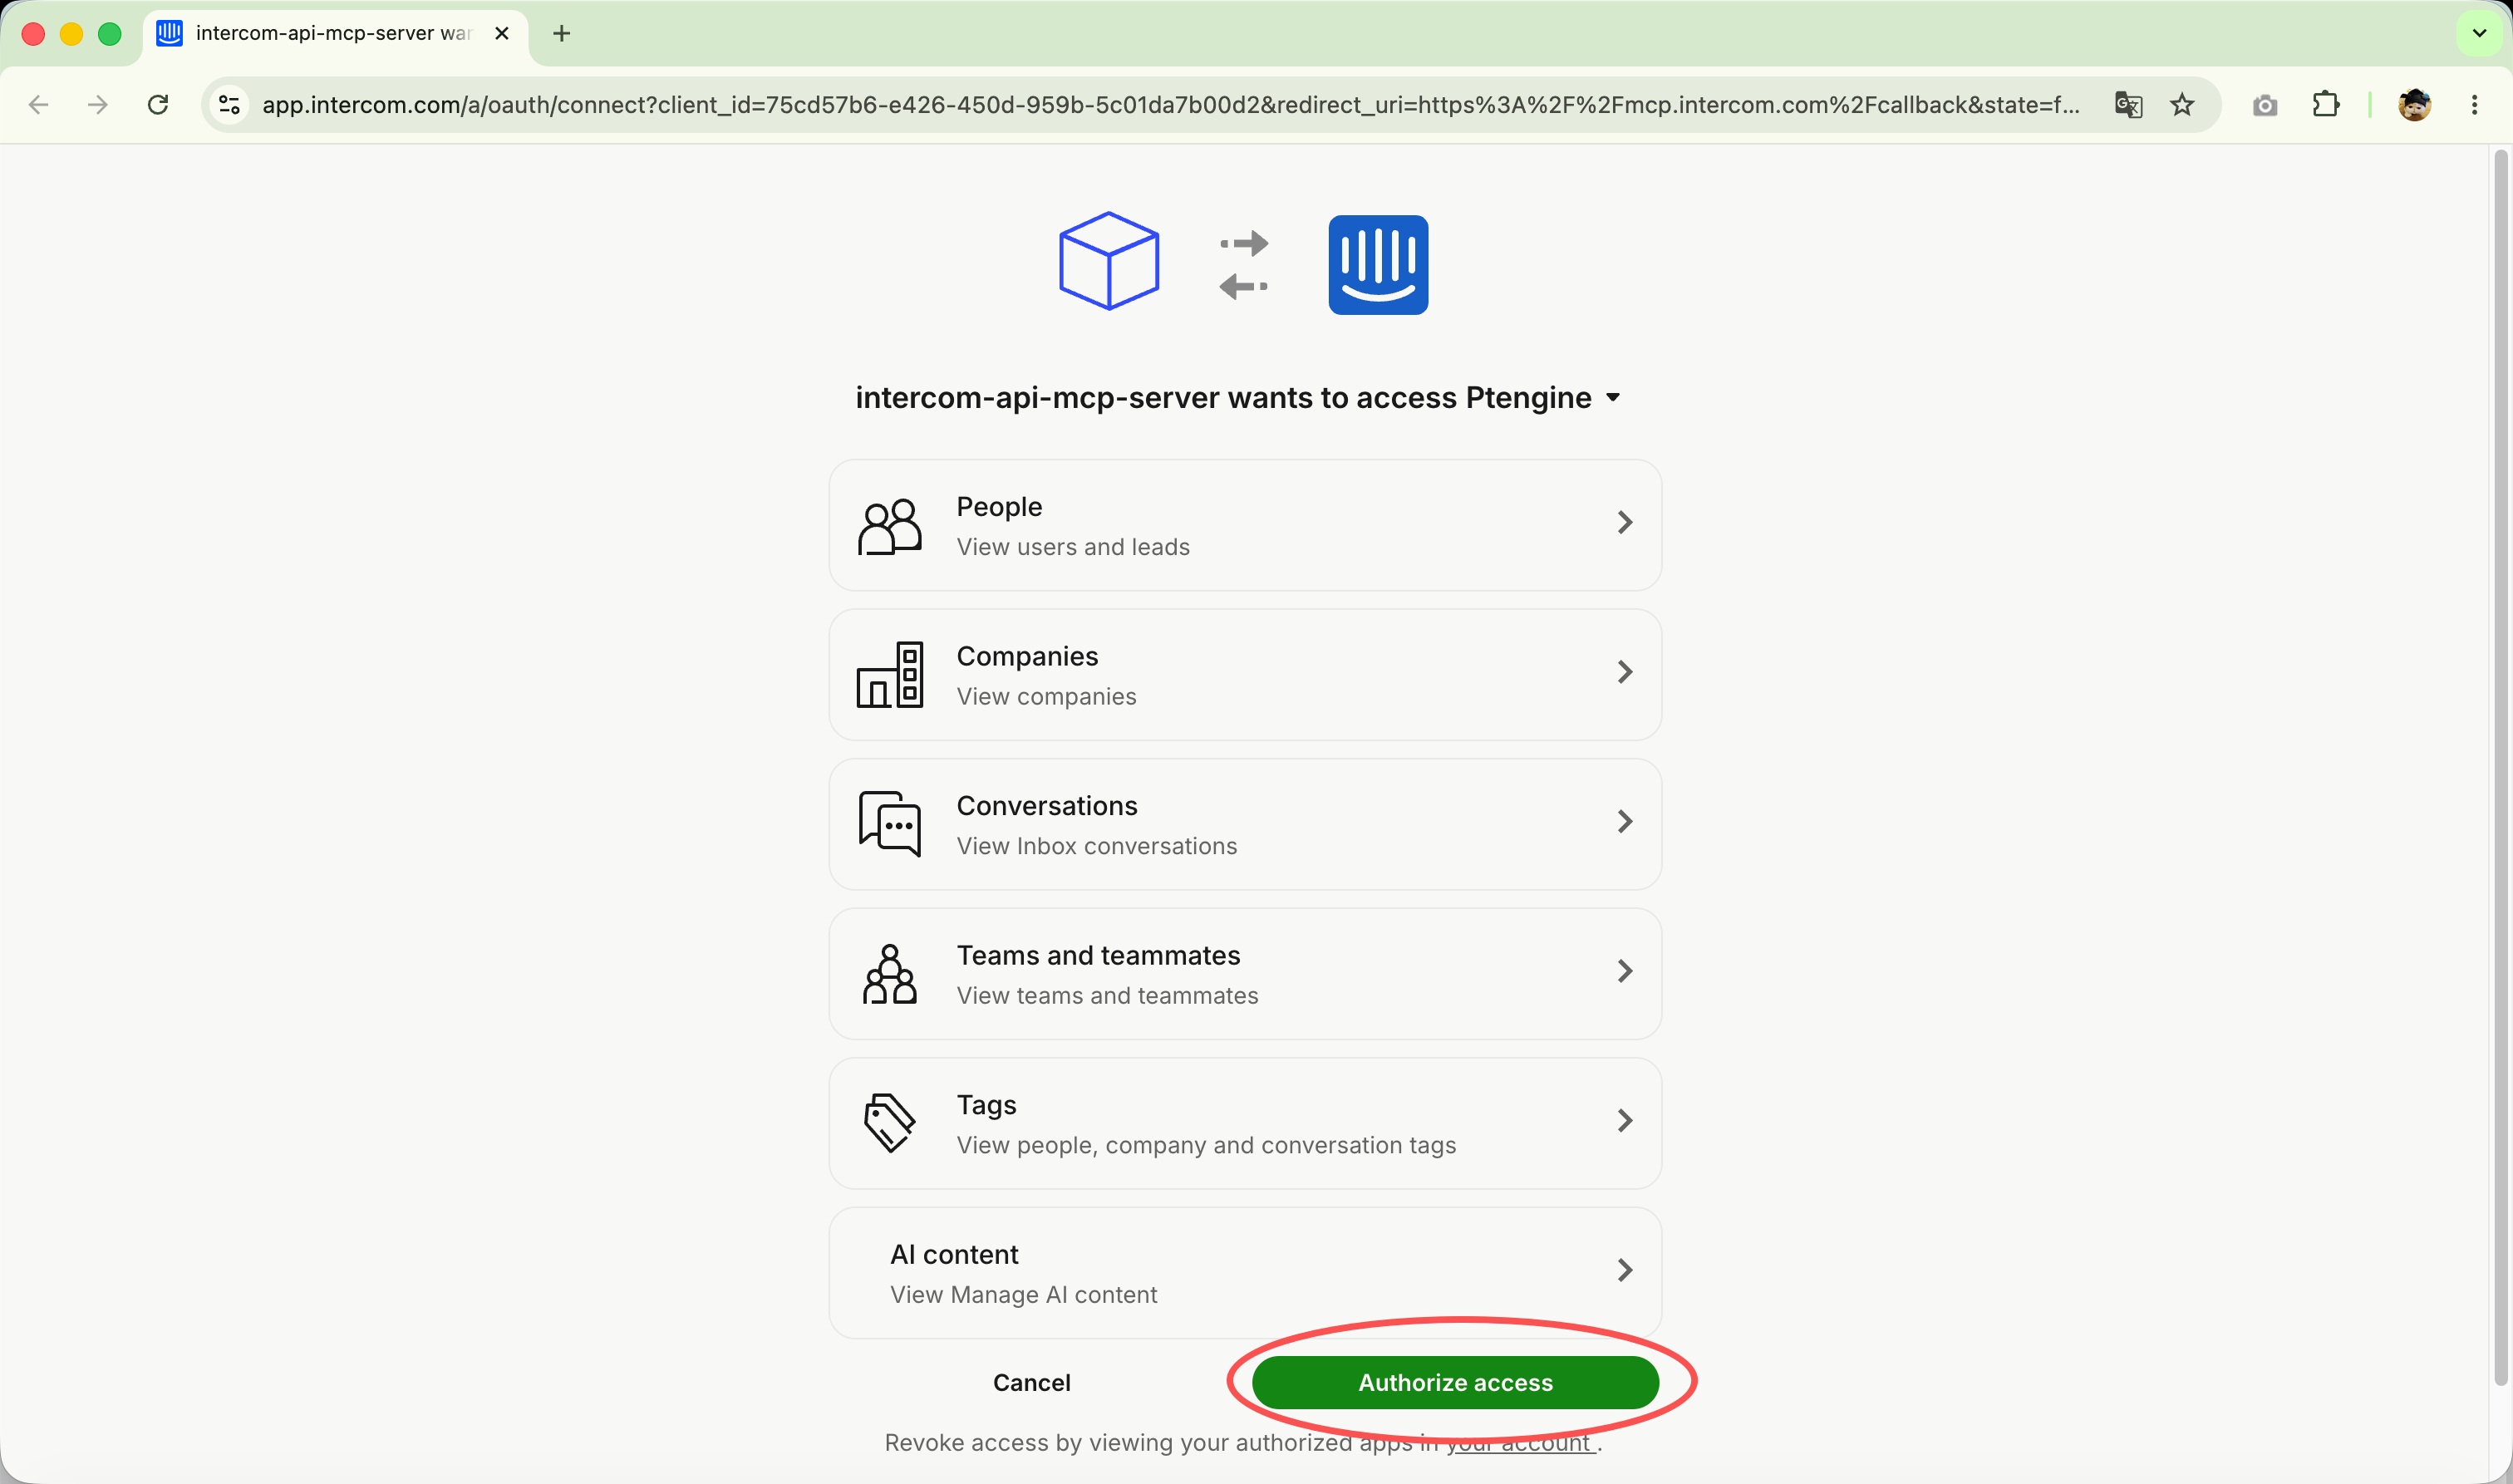Open the Extensions puzzle icon
Viewport: 2513px width, 1484px height.
[x=2326, y=105]
